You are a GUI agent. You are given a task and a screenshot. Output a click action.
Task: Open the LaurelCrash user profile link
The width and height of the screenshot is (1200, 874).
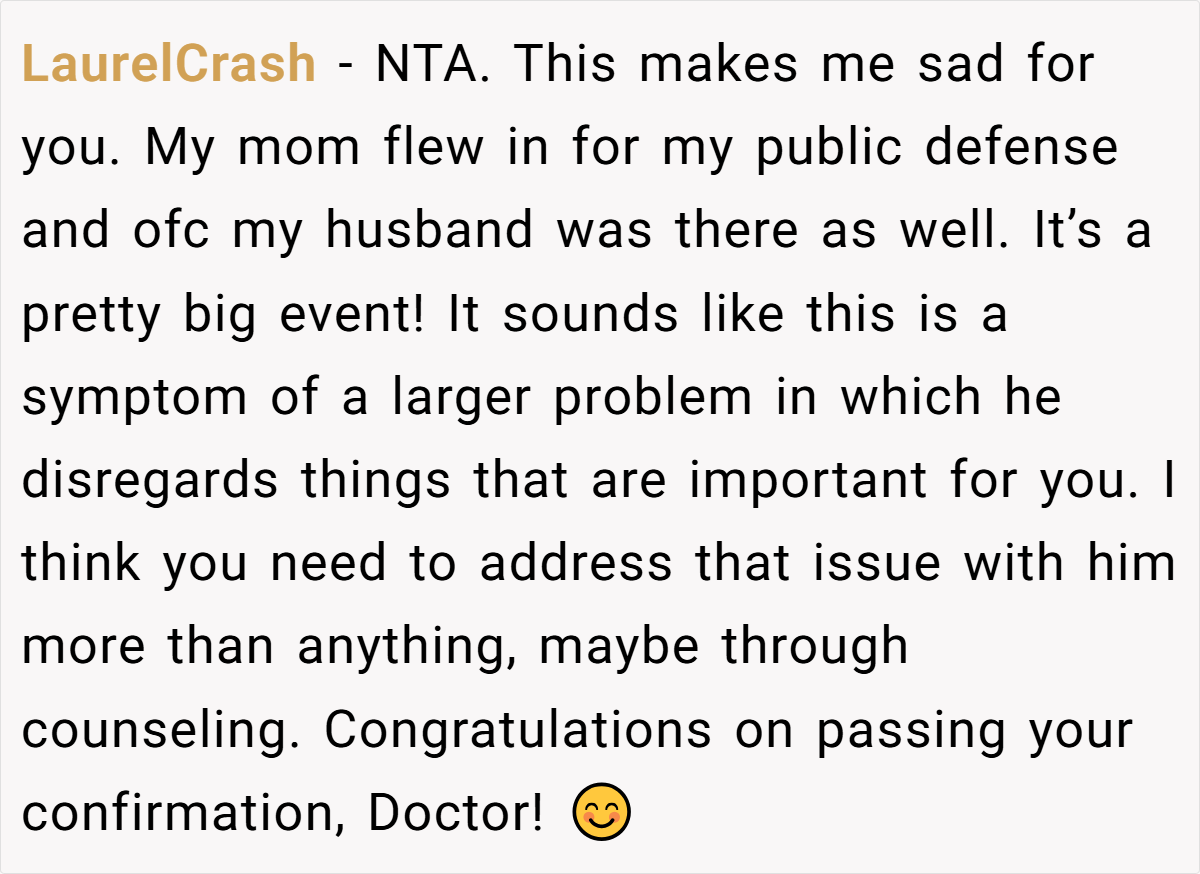click(169, 64)
